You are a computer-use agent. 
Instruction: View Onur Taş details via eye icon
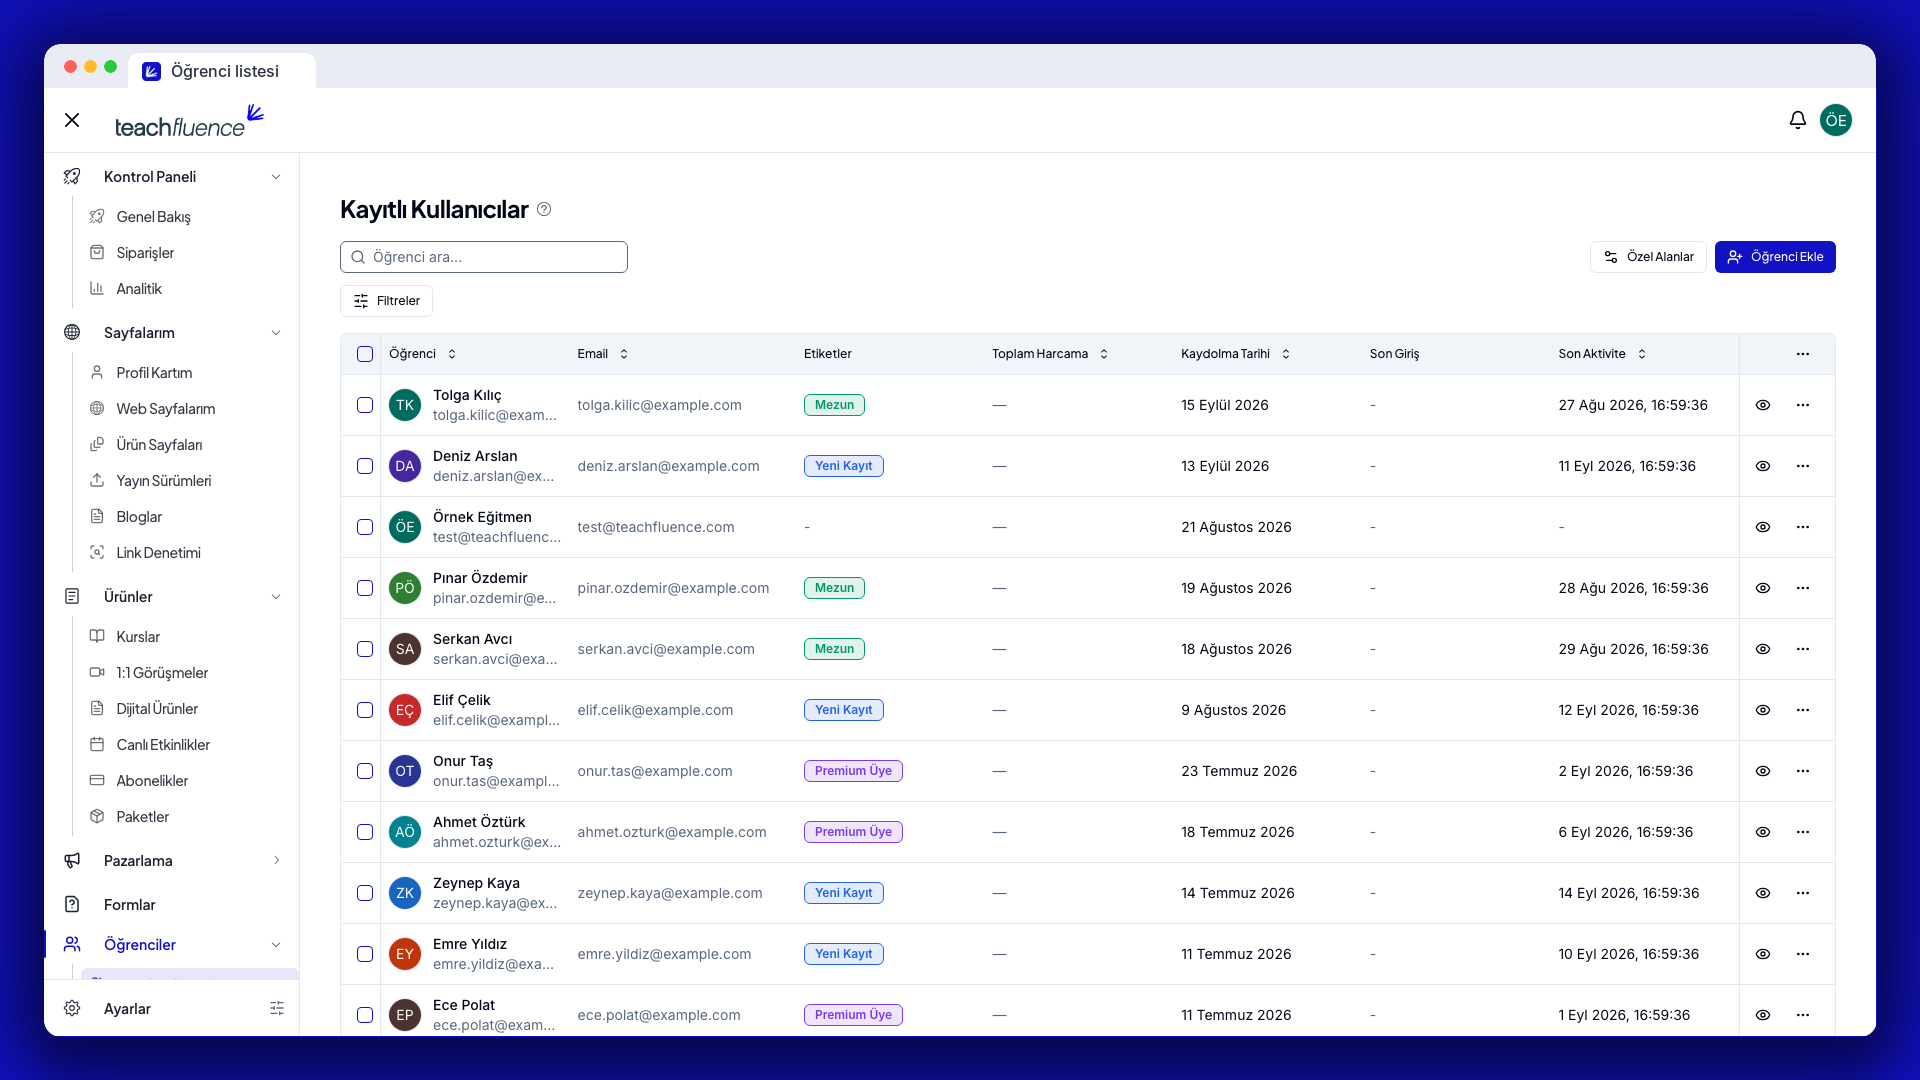(1763, 771)
